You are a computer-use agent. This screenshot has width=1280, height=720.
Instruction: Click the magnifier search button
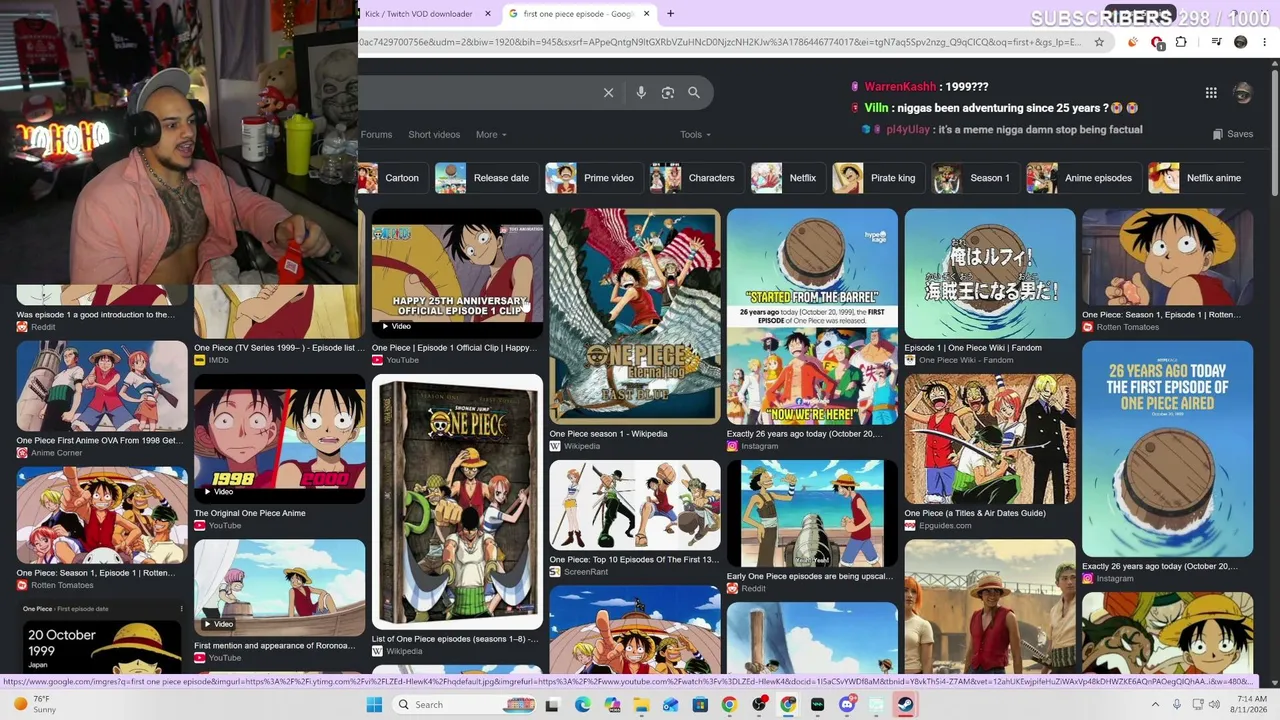[x=694, y=93]
